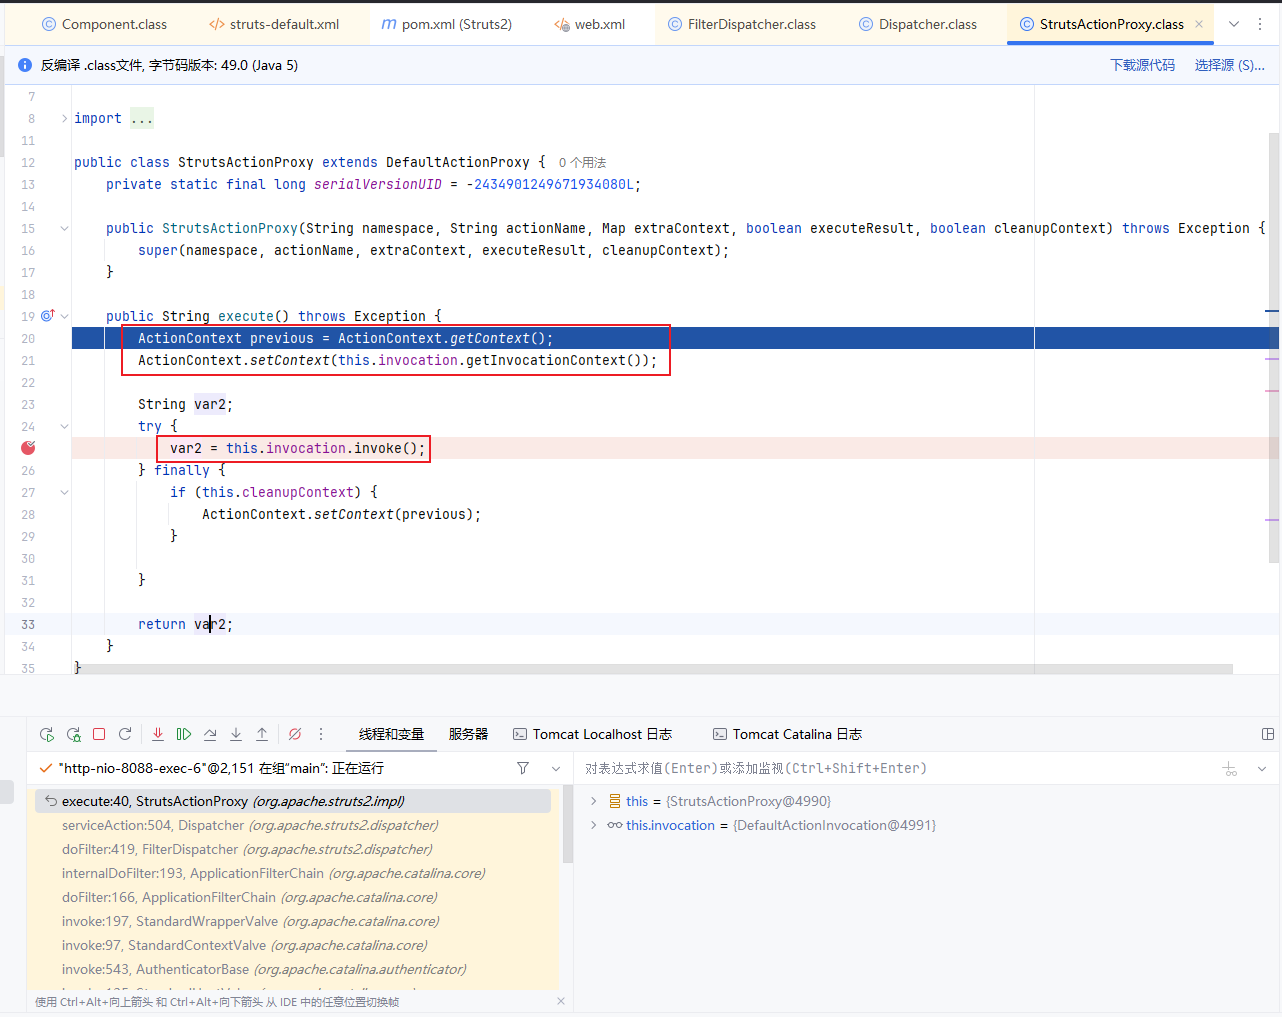This screenshot has height=1017, width=1282.
Task: Click the red step-into breakpoint download icon
Action: click(x=158, y=734)
